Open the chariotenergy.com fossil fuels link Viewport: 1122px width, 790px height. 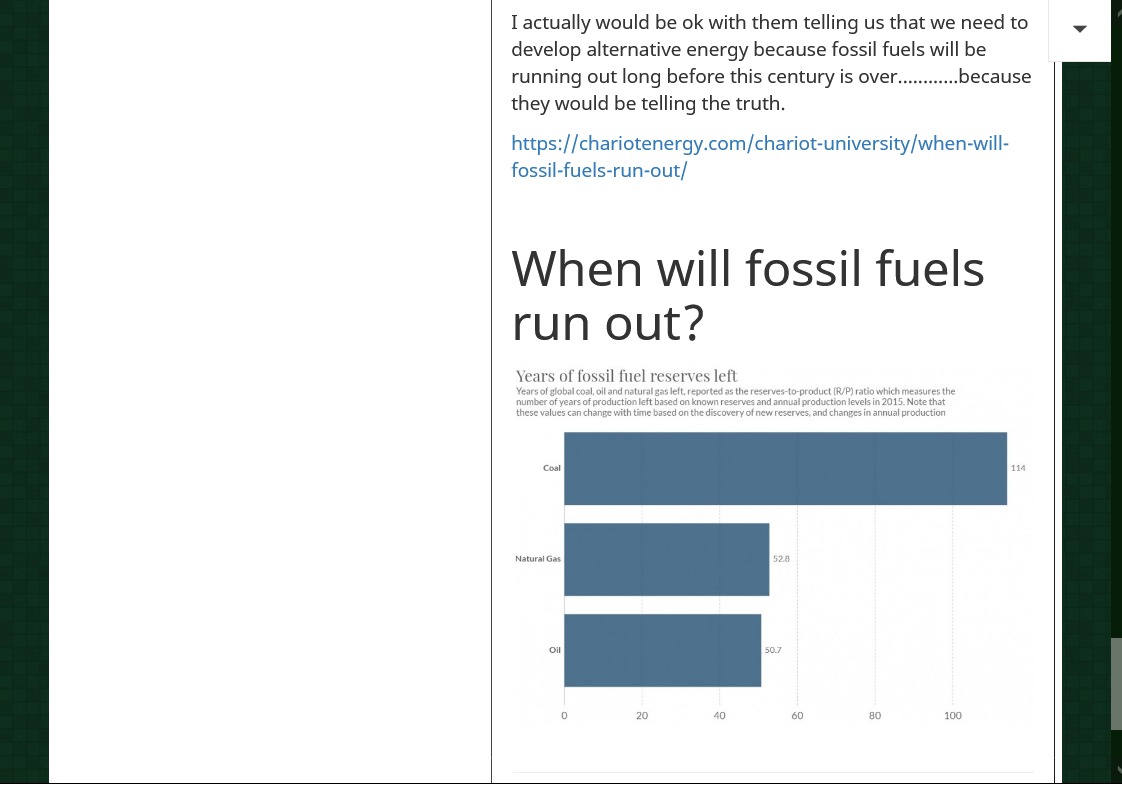tap(759, 156)
